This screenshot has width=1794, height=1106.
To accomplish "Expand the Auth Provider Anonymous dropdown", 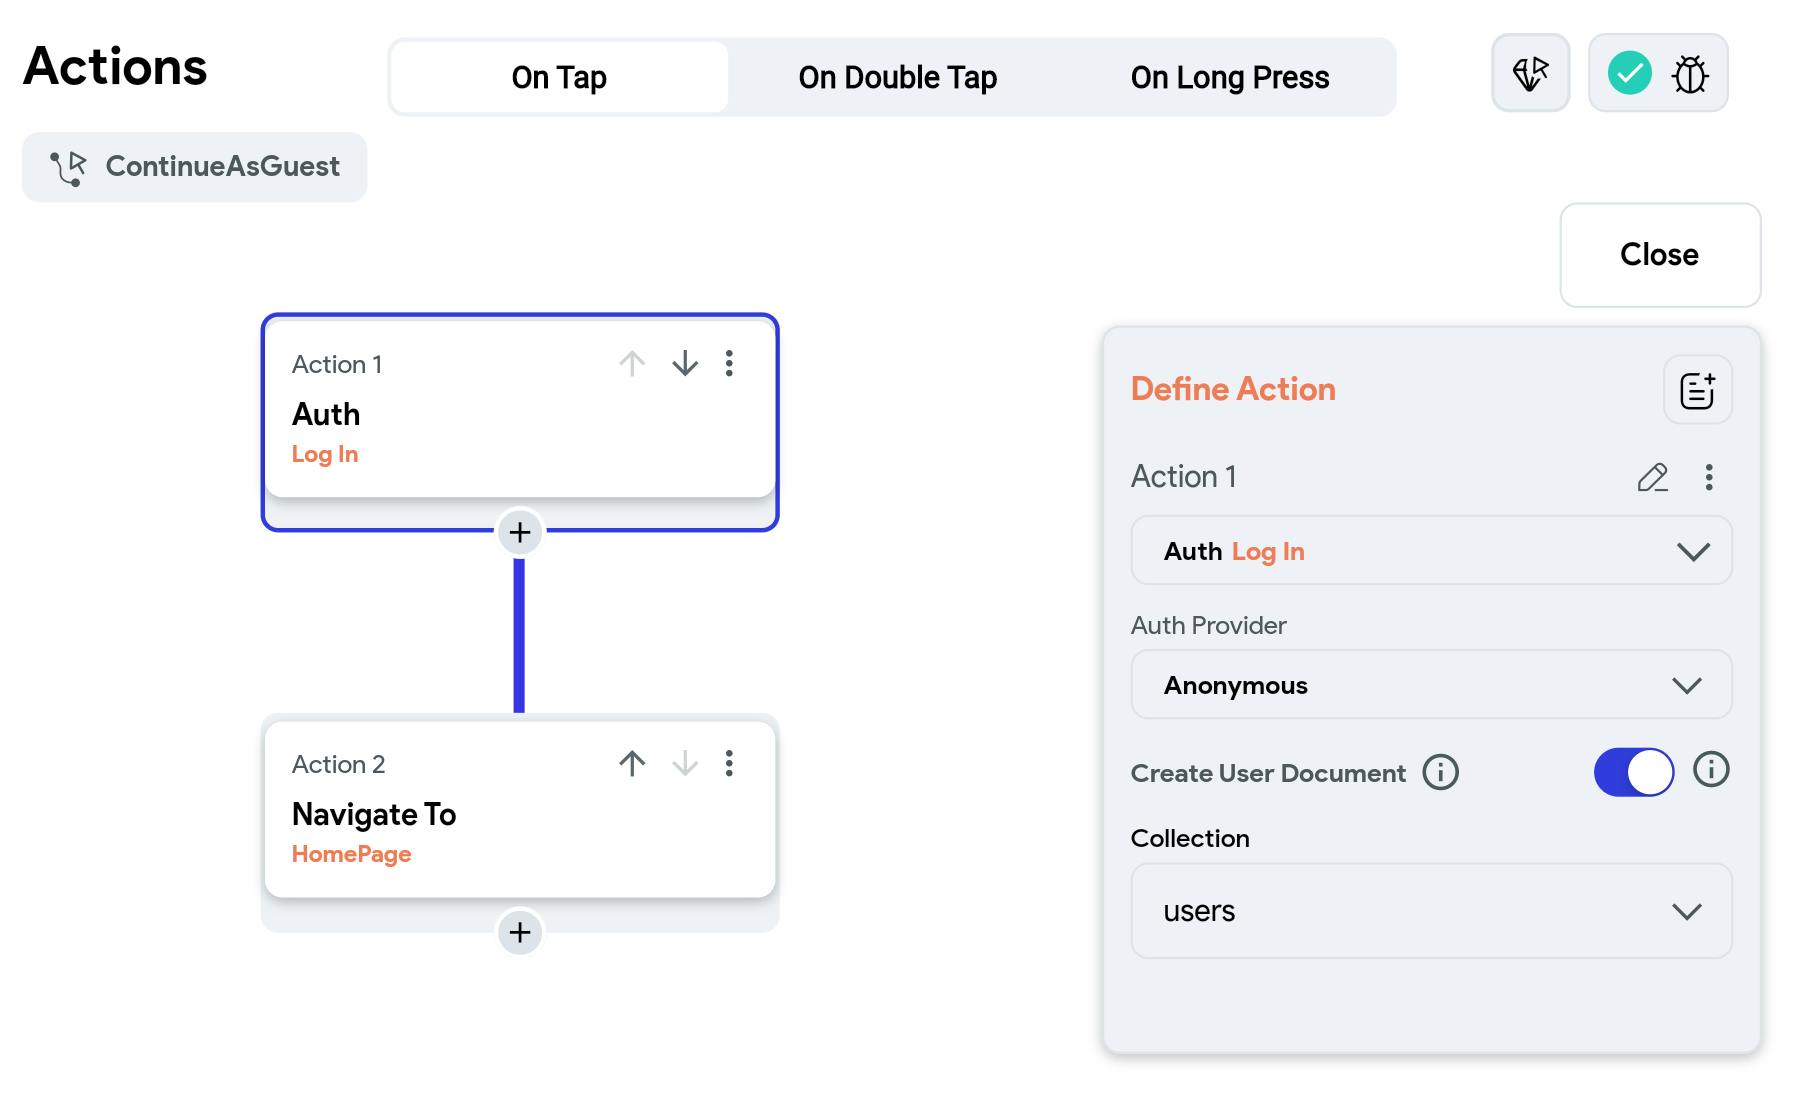I will click(x=1431, y=685).
